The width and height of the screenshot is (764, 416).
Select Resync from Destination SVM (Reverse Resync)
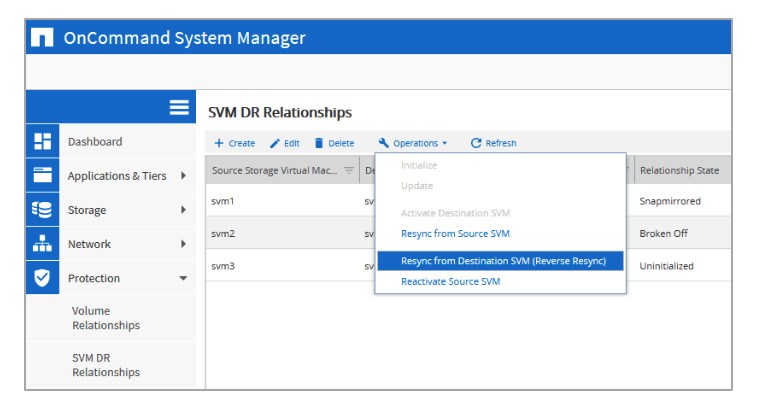pyautogui.click(x=502, y=260)
